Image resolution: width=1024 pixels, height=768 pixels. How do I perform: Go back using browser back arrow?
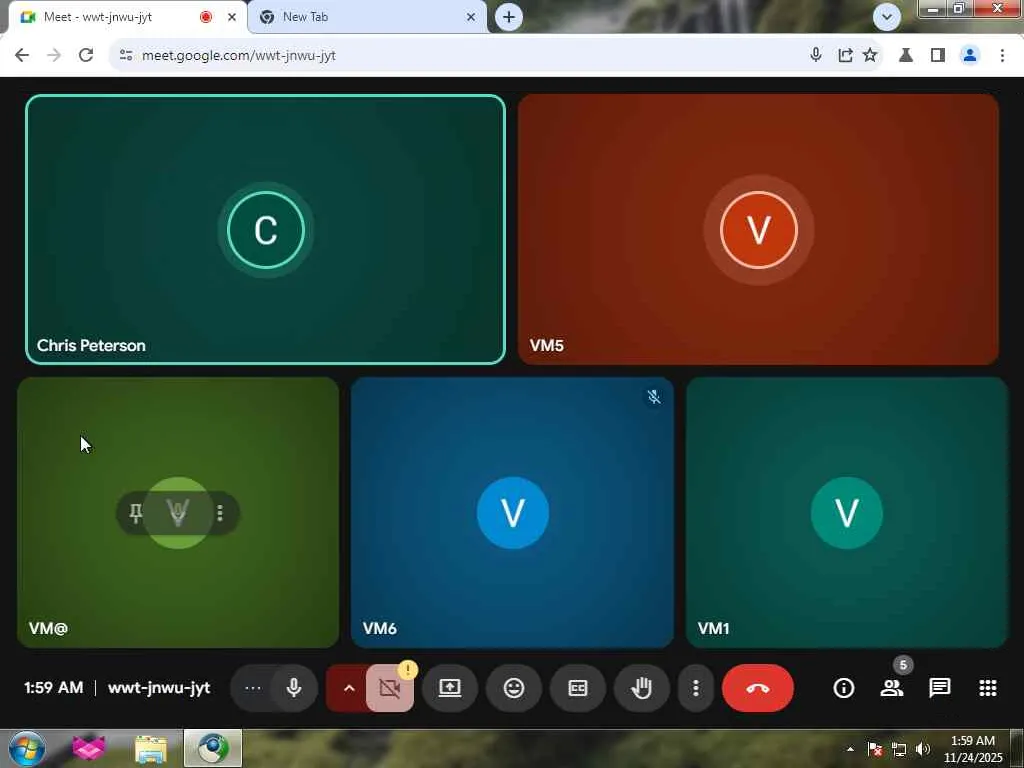tap(22, 55)
